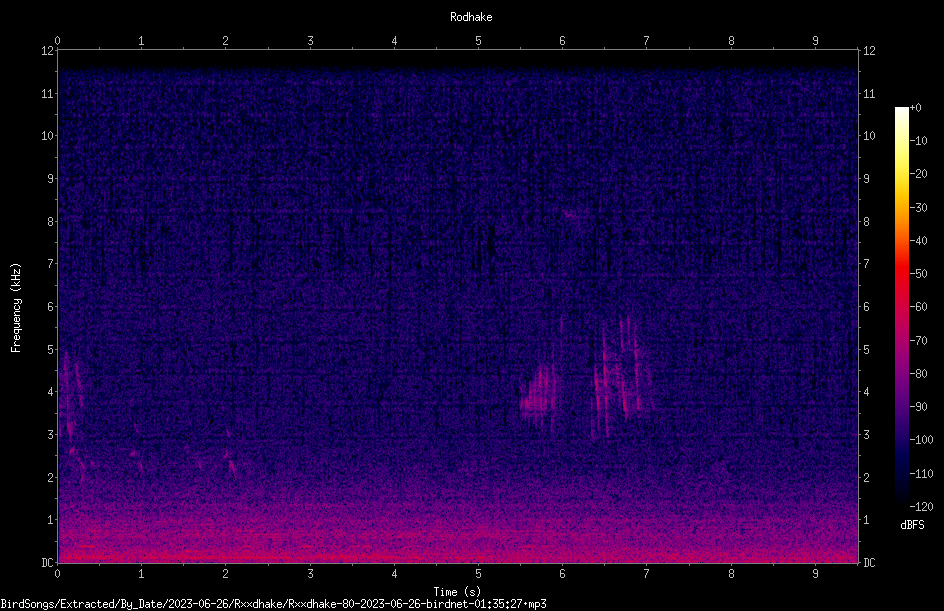Viewport: 944px width, 611px height.
Task: Click the '1' tick on top time axis
Action: click(141, 41)
